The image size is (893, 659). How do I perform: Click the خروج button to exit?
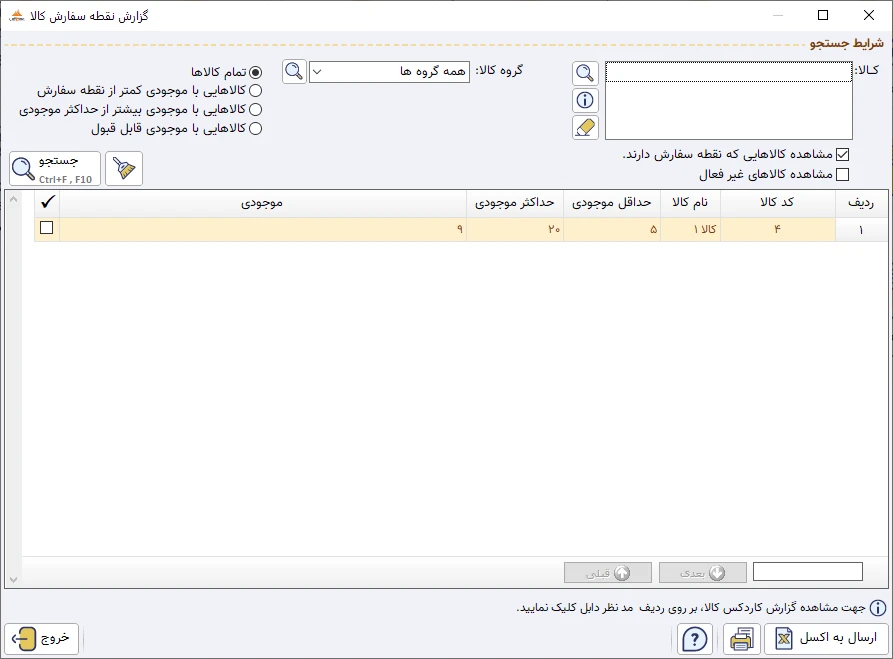[x=42, y=639]
